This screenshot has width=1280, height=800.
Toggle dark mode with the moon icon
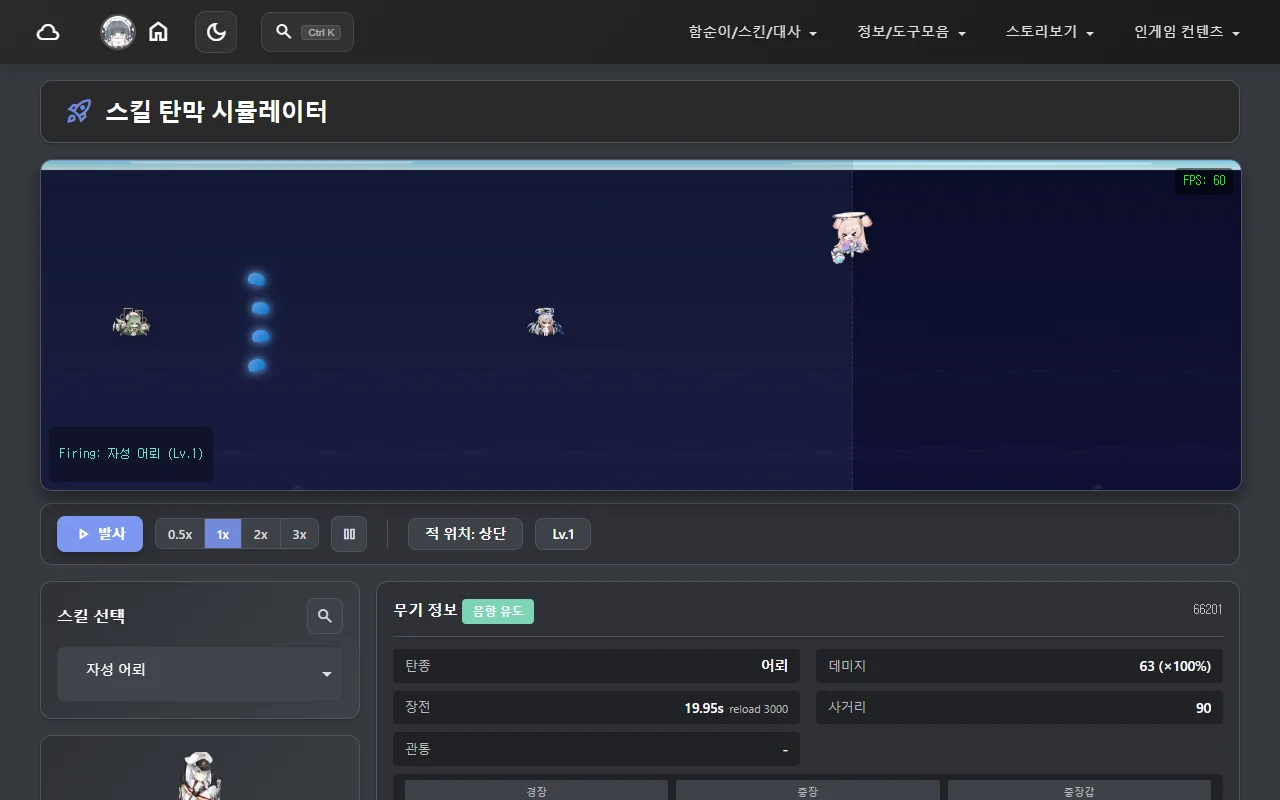click(216, 32)
